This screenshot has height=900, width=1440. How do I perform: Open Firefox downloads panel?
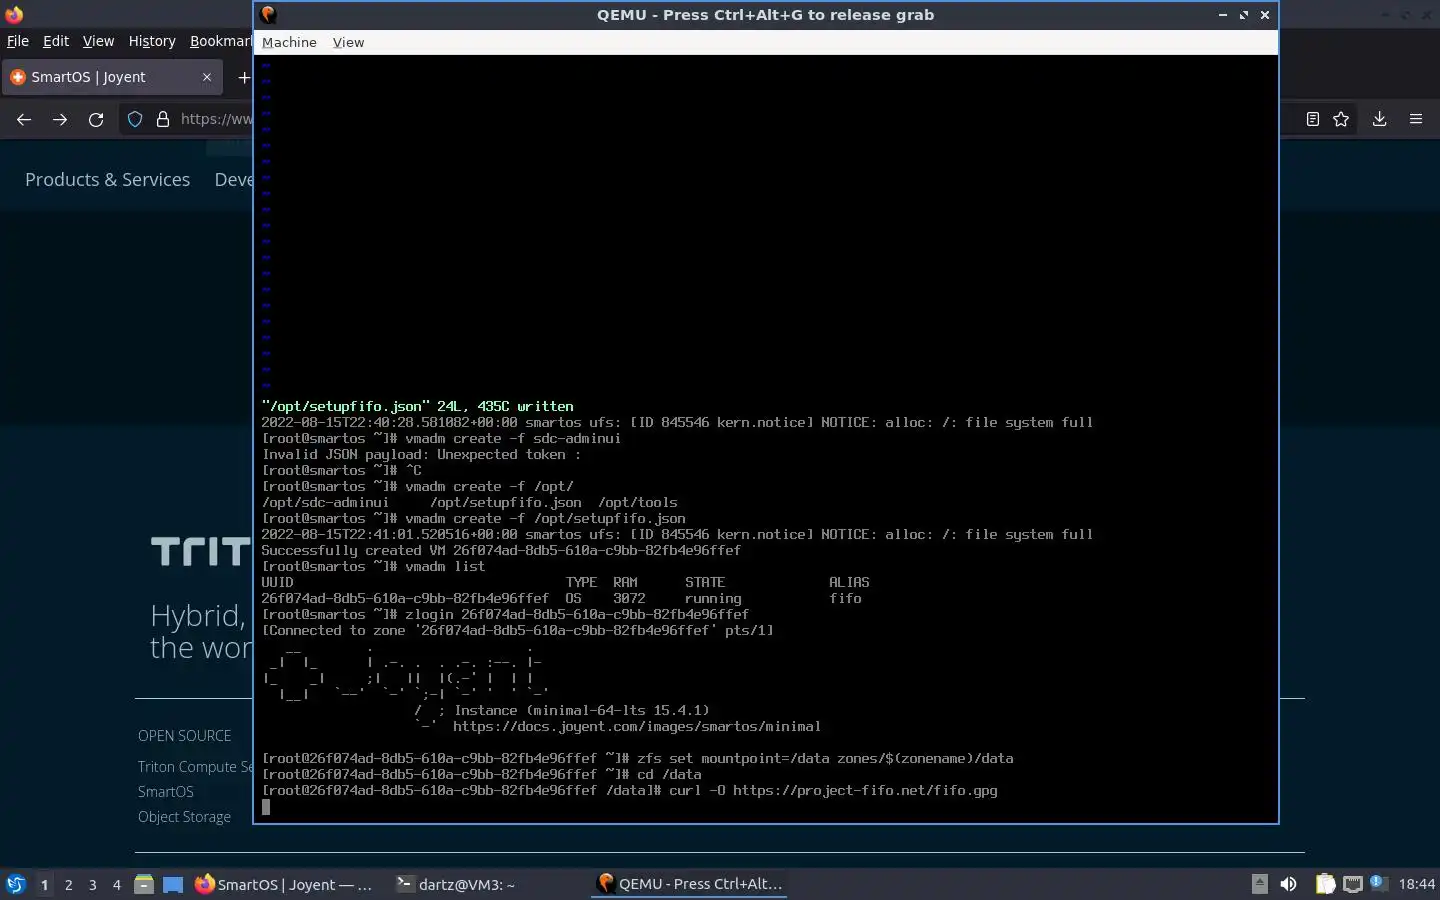pos(1379,119)
